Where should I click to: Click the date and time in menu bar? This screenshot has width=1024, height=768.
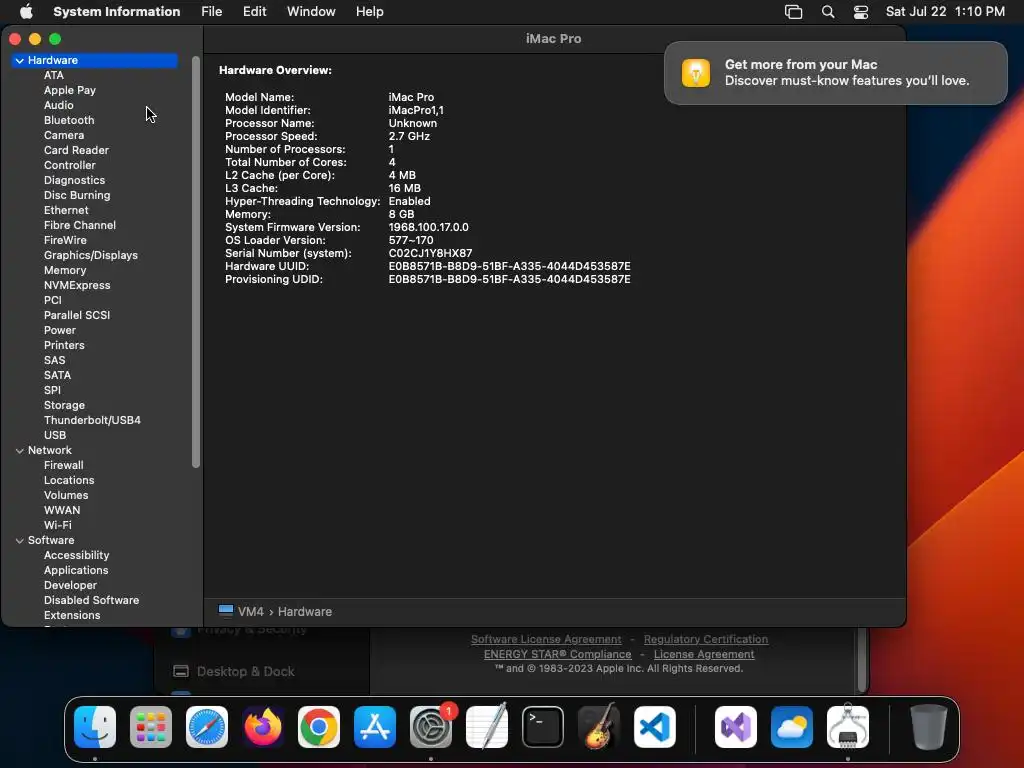(x=945, y=11)
